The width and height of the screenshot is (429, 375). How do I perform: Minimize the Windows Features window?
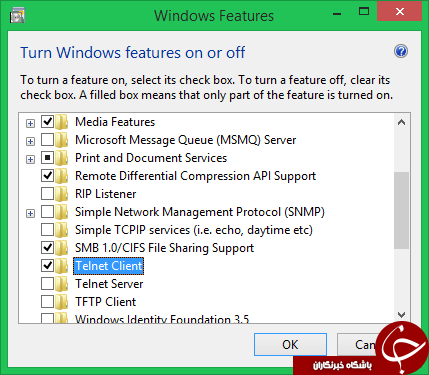pyautogui.click(x=337, y=13)
